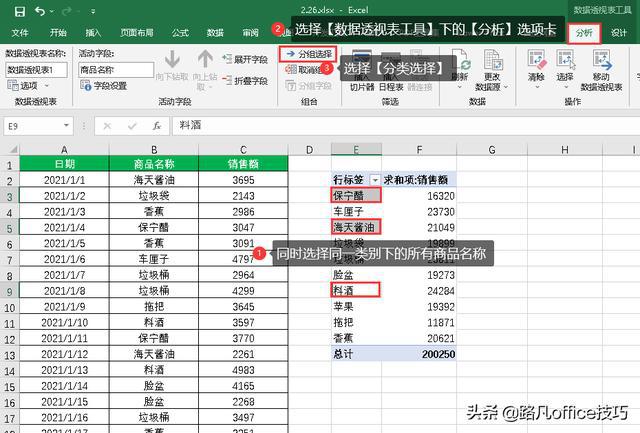Click pivot cell 脸盆

(356, 275)
